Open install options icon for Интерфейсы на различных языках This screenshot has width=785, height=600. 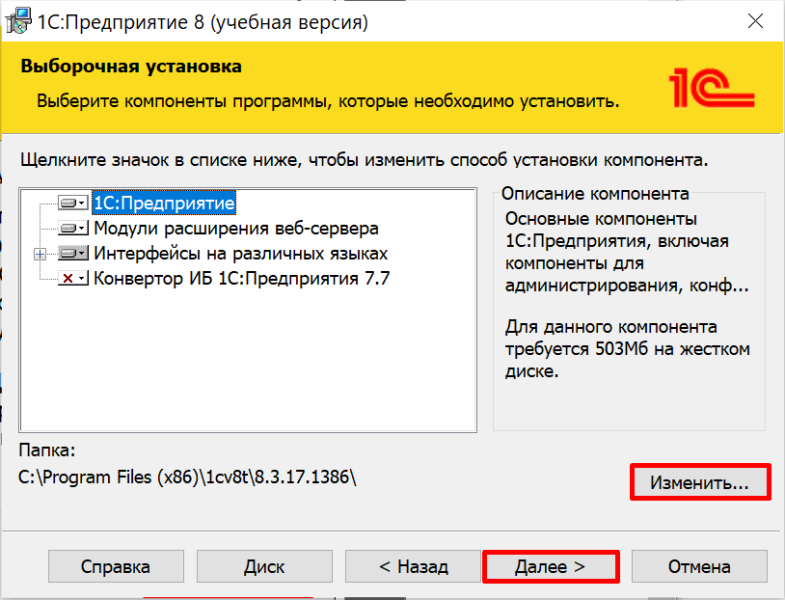pos(74,254)
